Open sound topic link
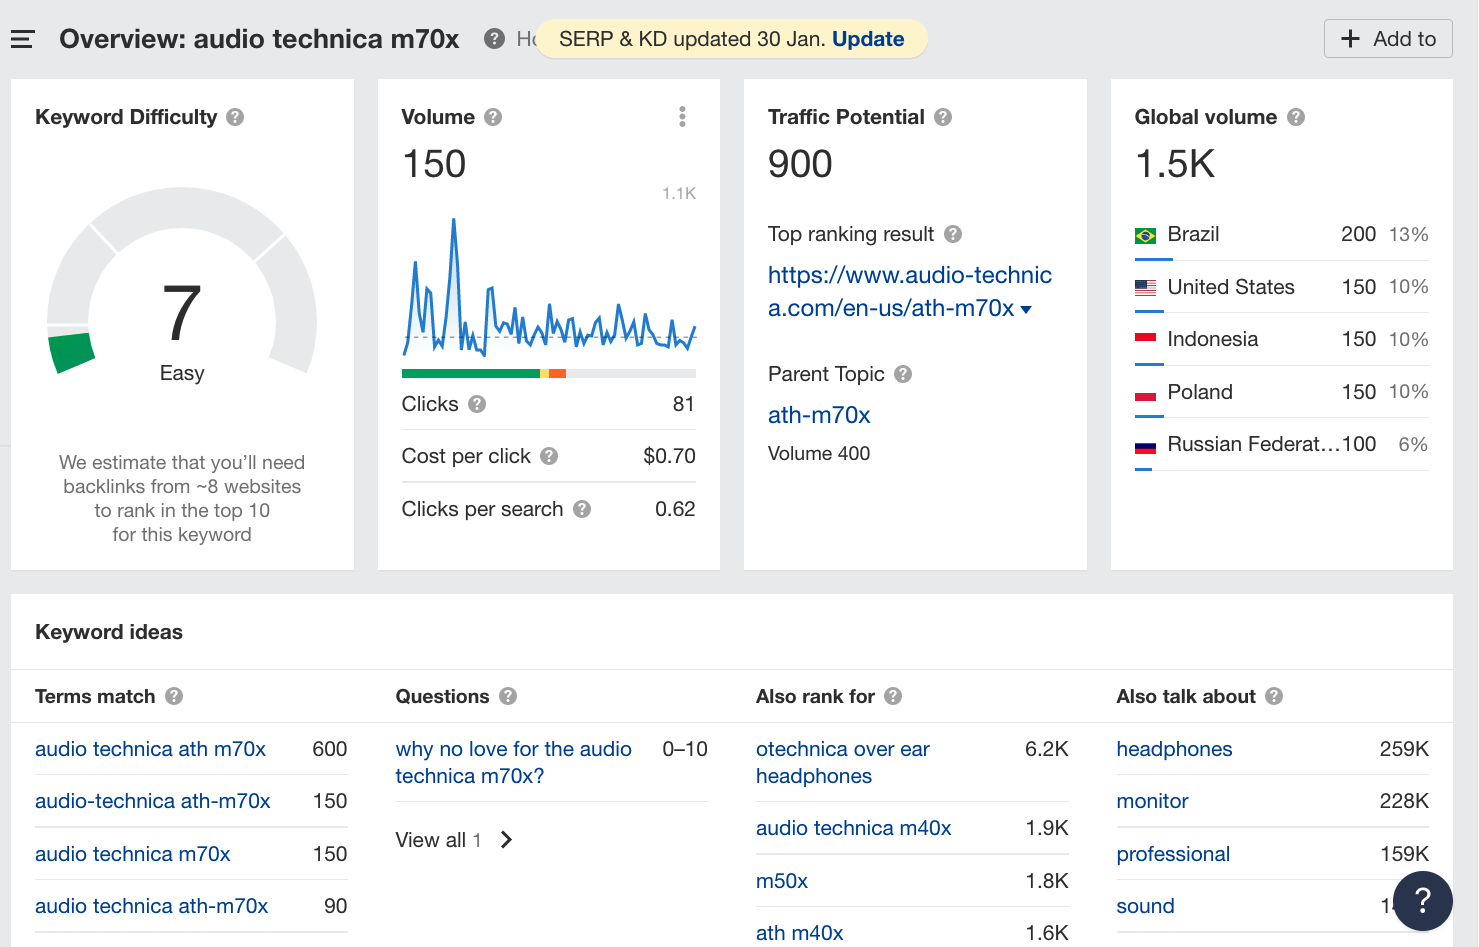 coord(1145,906)
